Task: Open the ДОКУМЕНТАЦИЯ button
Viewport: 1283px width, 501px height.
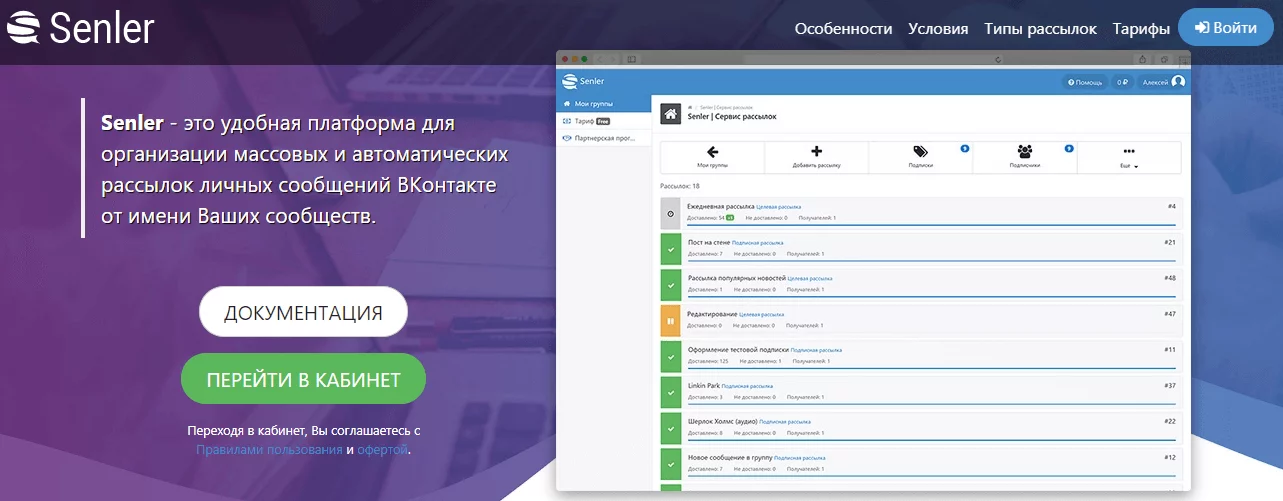Action: click(x=303, y=312)
